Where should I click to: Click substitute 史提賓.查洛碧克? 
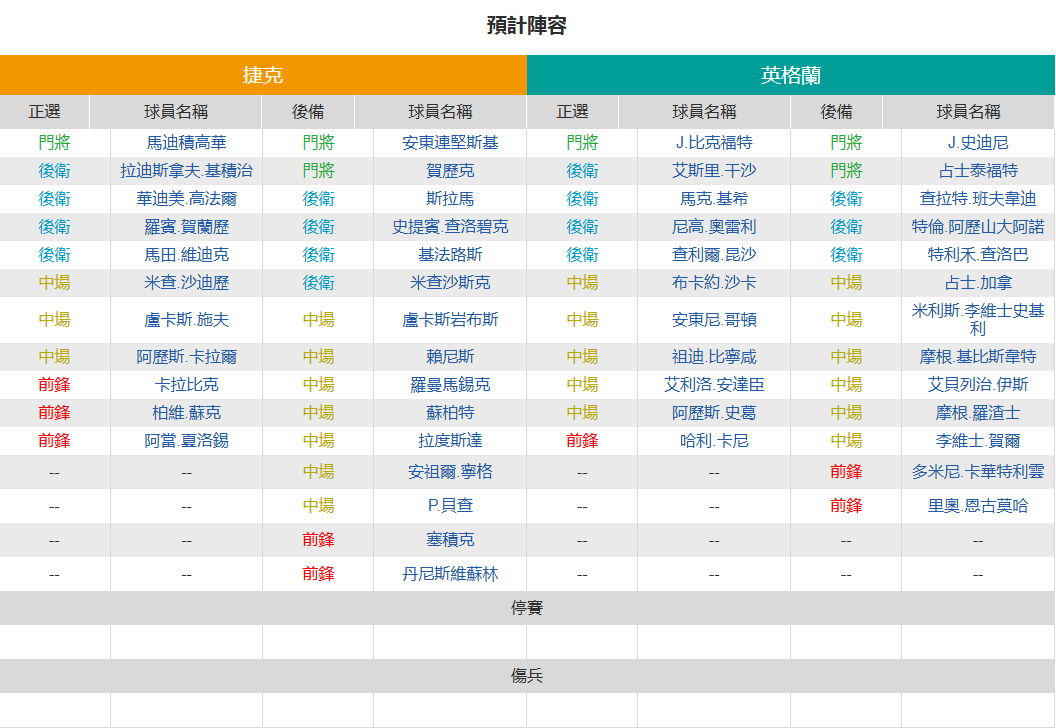coord(451,227)
